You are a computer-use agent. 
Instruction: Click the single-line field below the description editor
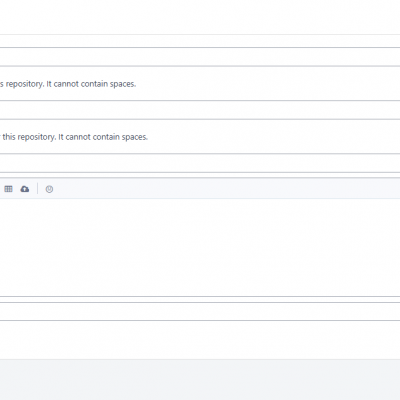pyautogui.click(x=200, y=312)
